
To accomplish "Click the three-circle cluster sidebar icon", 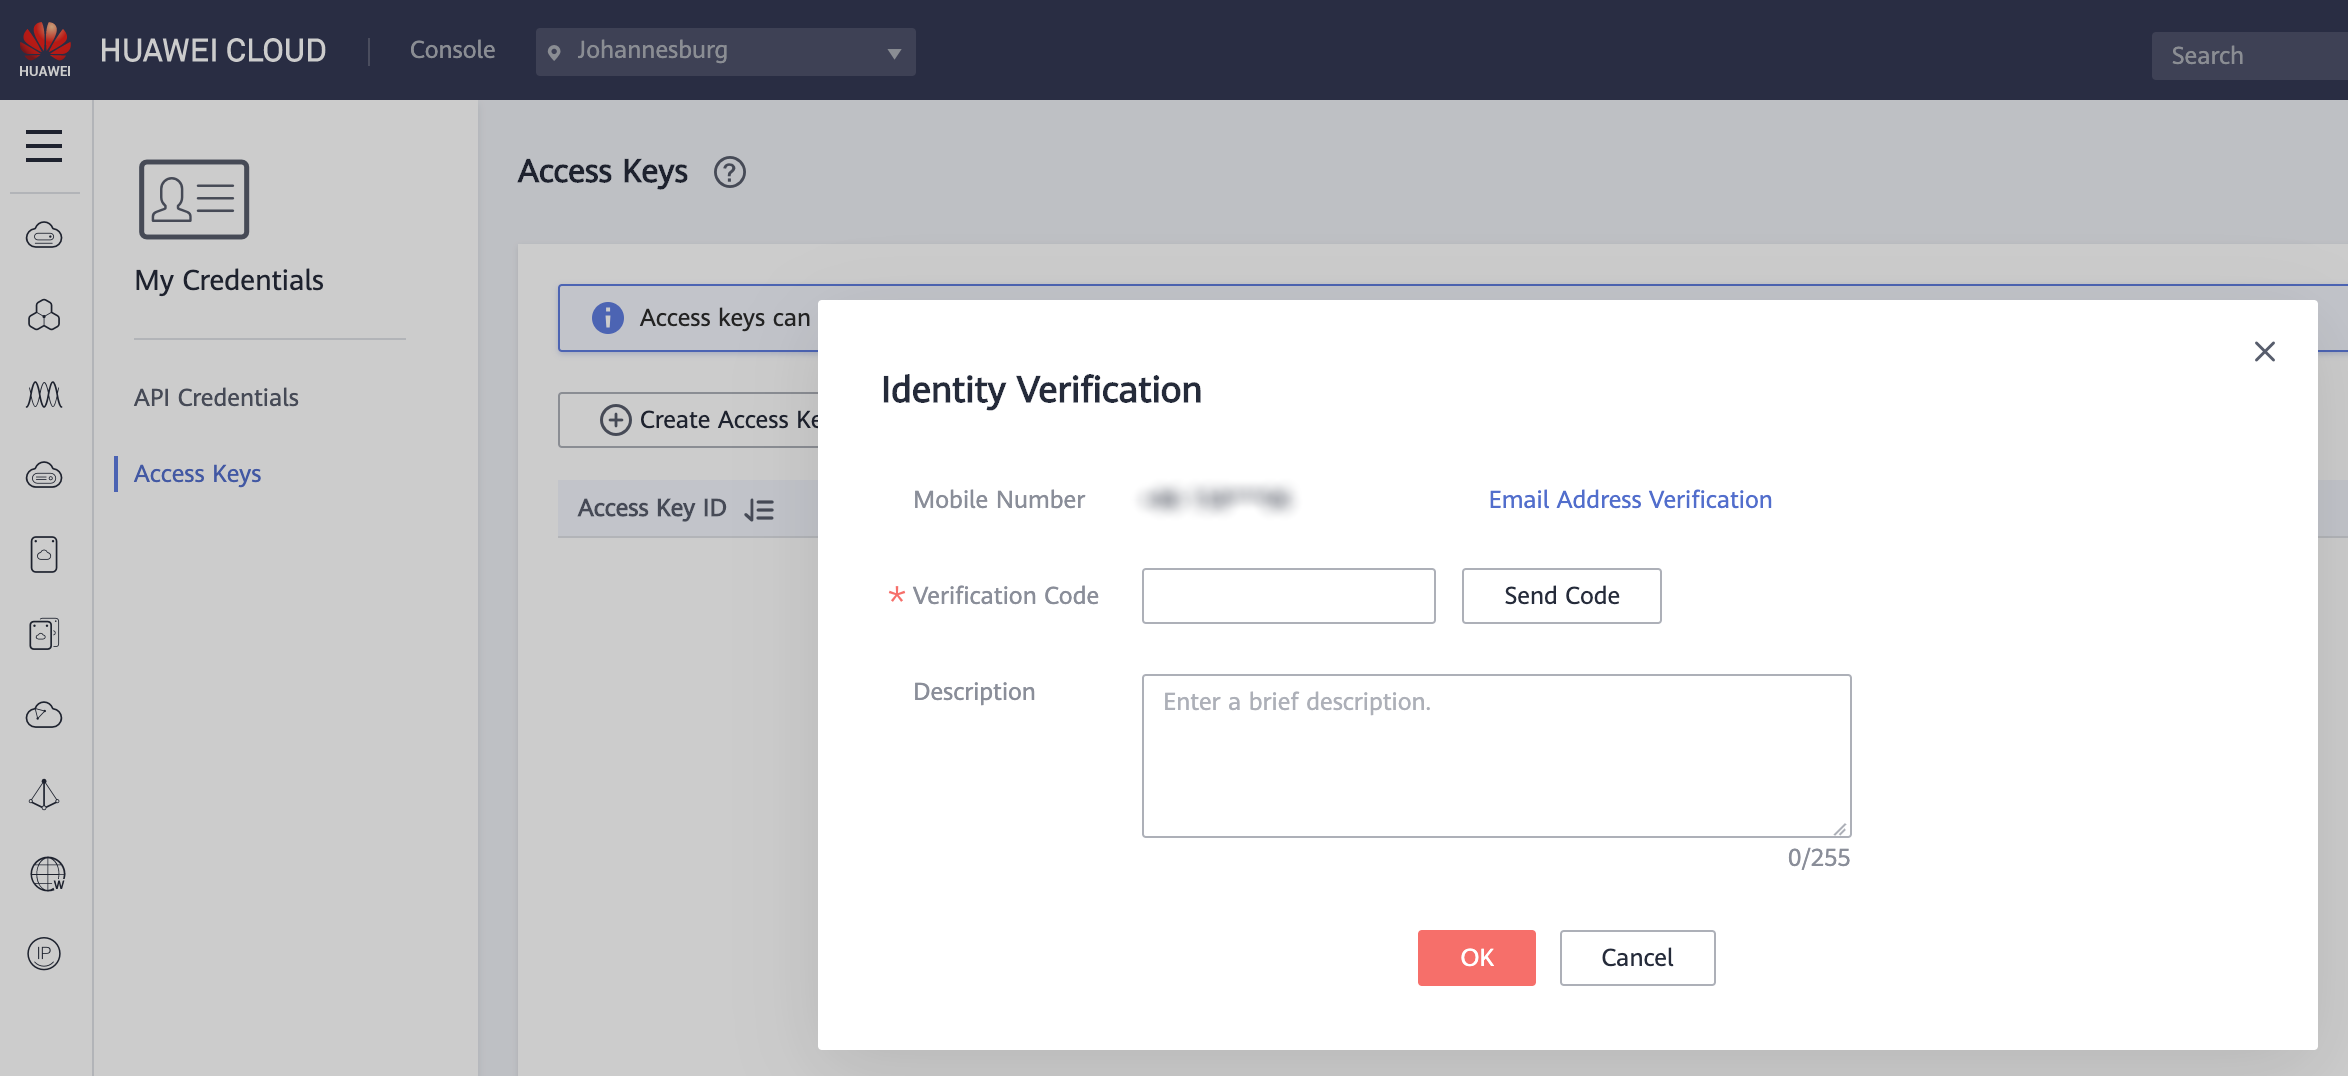I will click(44, 315).
